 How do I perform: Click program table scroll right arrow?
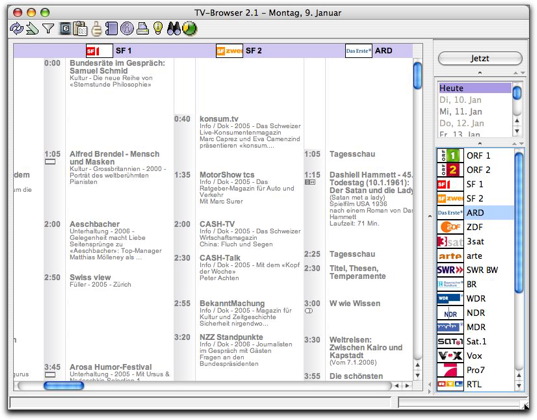click(x=407, y=386)
